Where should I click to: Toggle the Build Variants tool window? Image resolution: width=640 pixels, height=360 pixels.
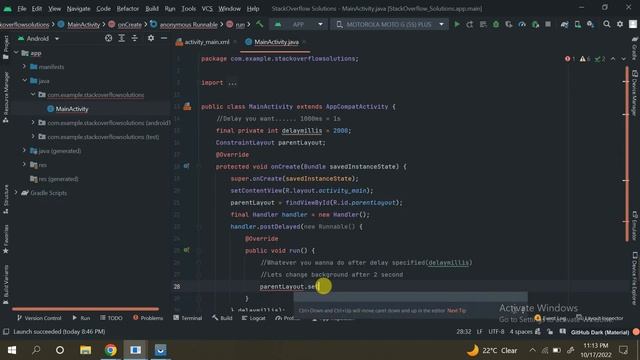click(x=6, y=284)
